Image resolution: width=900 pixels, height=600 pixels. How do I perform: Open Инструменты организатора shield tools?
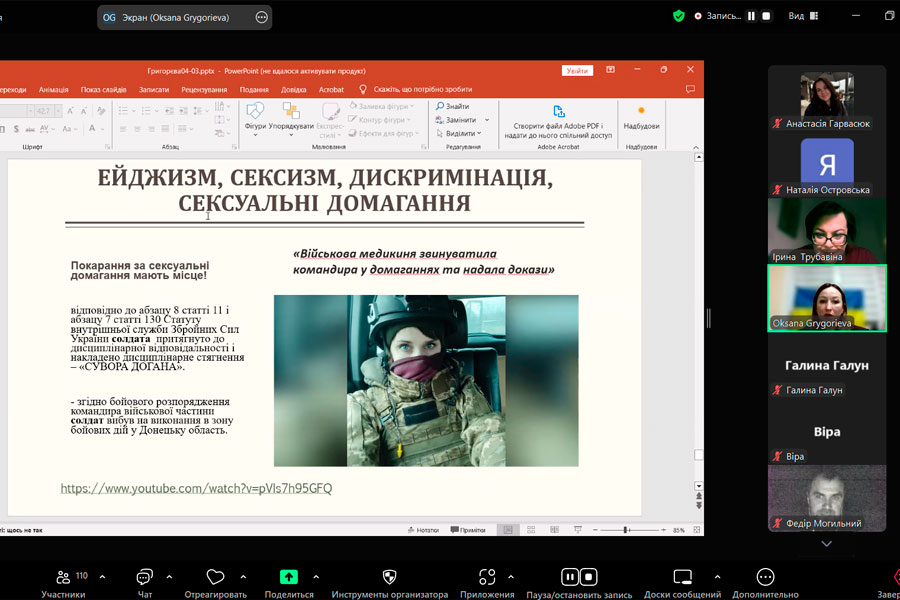[x=390, y=577]
